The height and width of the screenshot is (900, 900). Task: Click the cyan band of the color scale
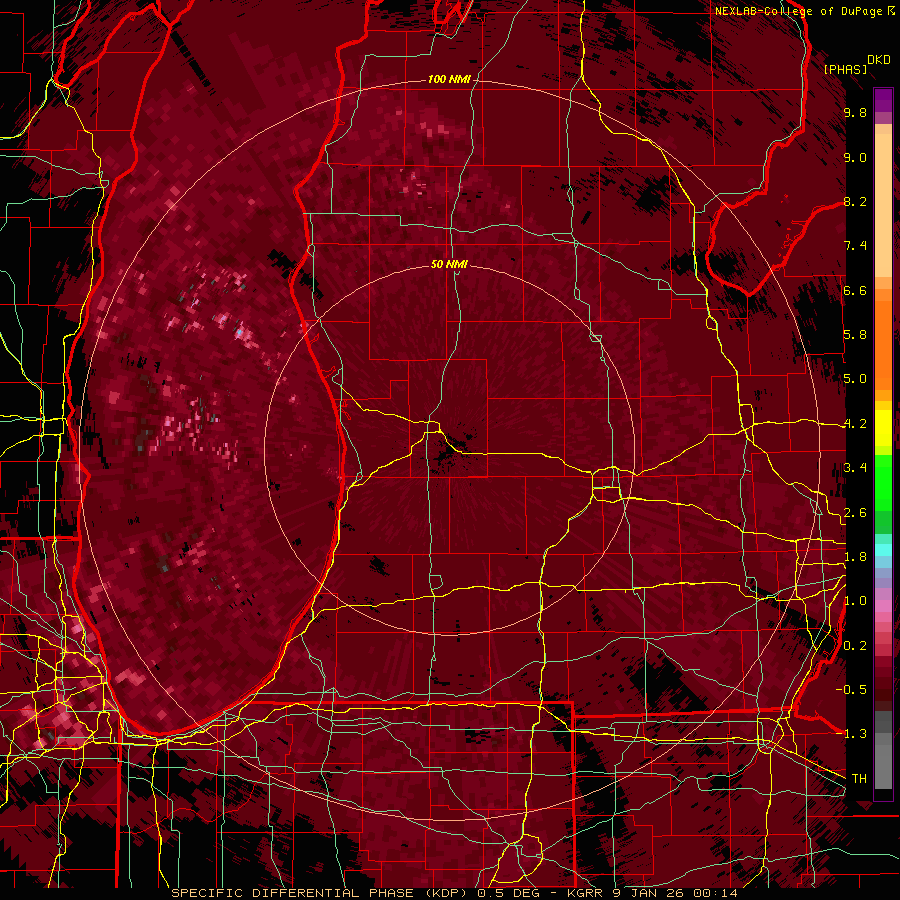tap(883, 551)
